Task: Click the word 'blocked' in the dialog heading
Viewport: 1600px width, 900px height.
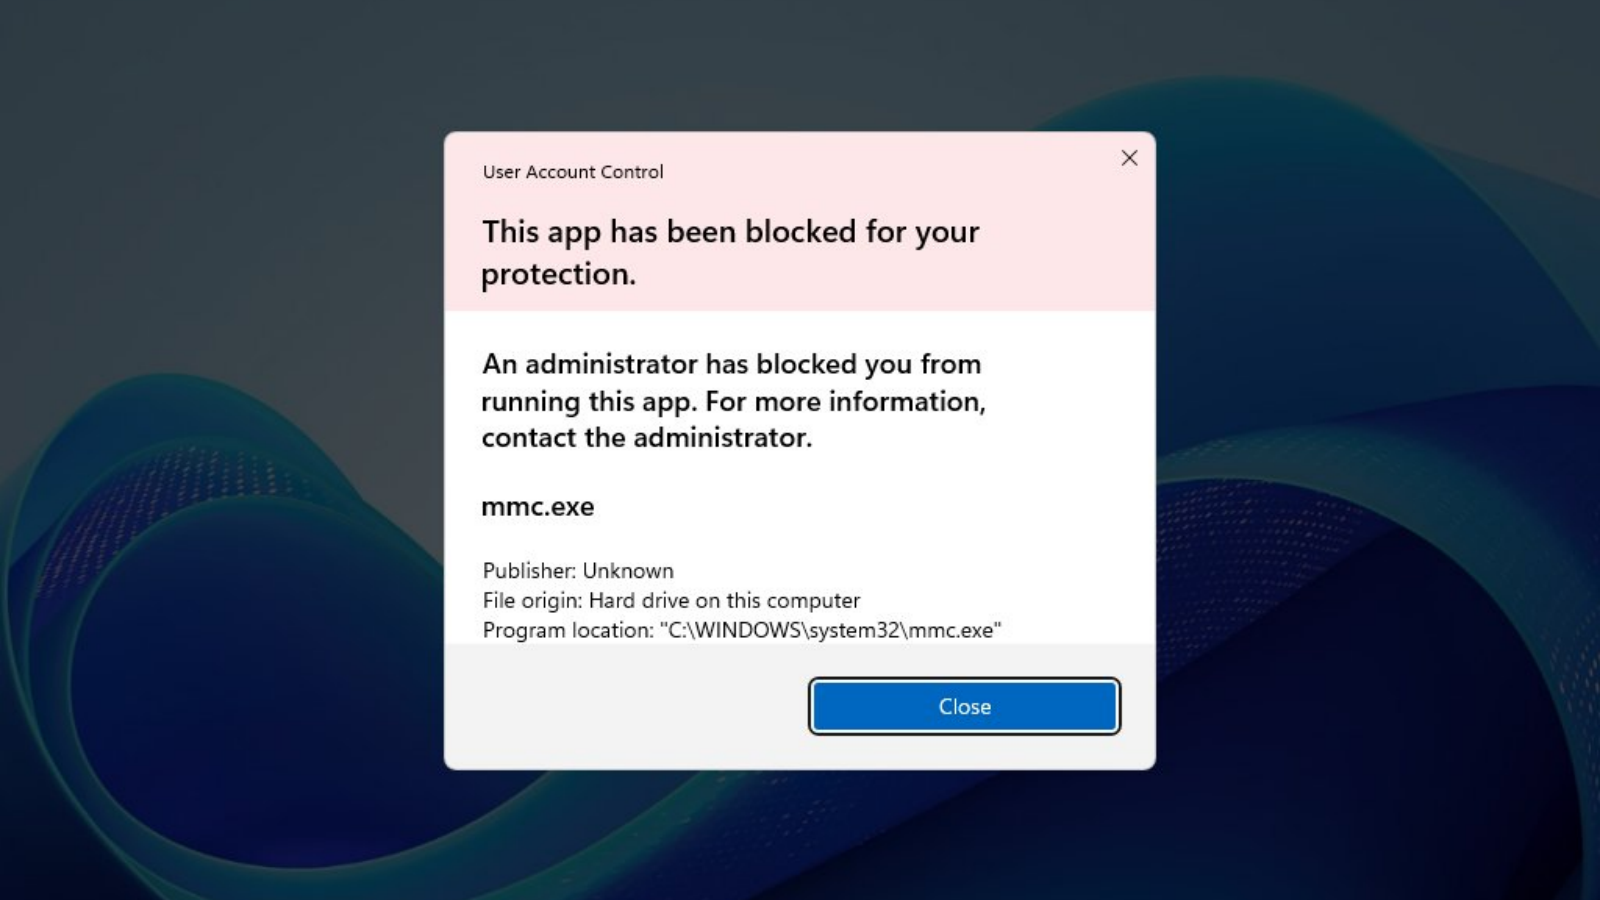Action: pos(800,232)
